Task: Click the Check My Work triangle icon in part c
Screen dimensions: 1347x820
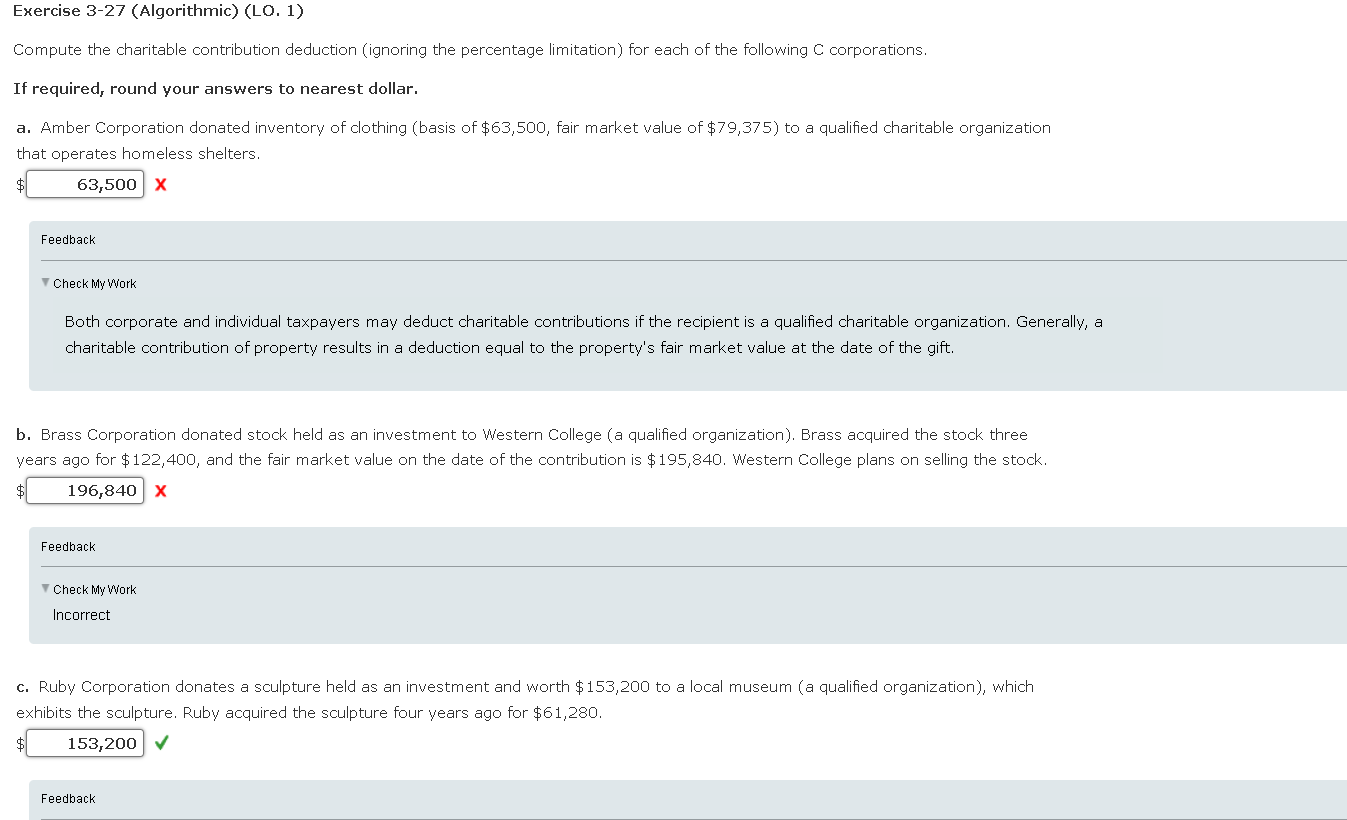Action: pyautogui.click(x=45, y=818)
